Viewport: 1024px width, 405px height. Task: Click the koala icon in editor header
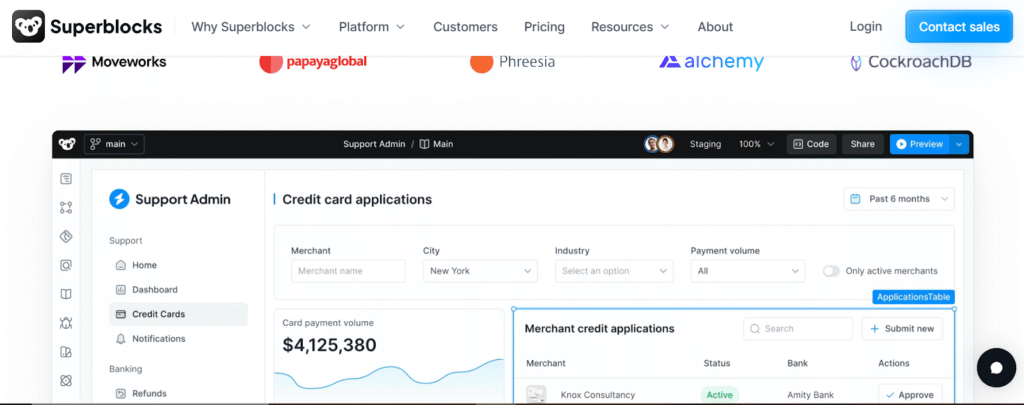pyautogui.click(x=67, y=144)
